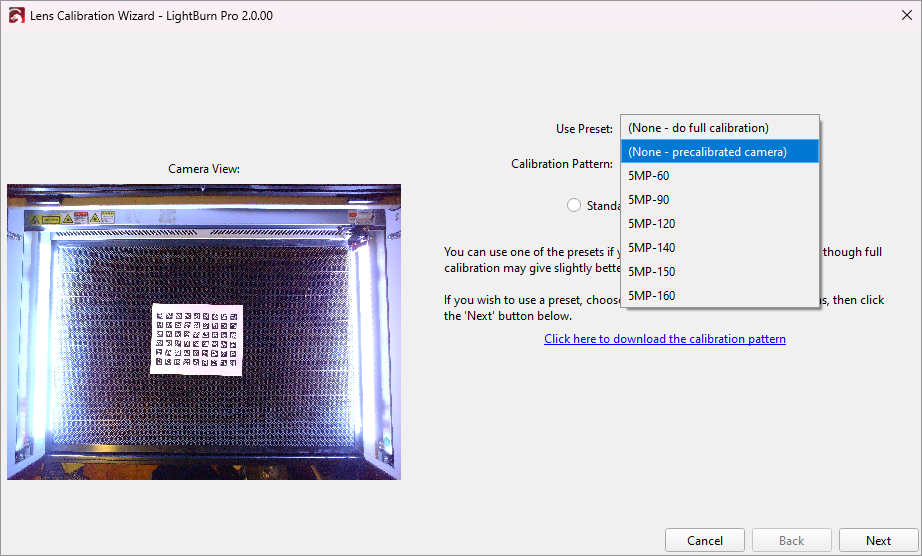This screenshot has width=922, height=556.
Task: Choose 5MP-120 from the preset list
Action: [652, 224]
